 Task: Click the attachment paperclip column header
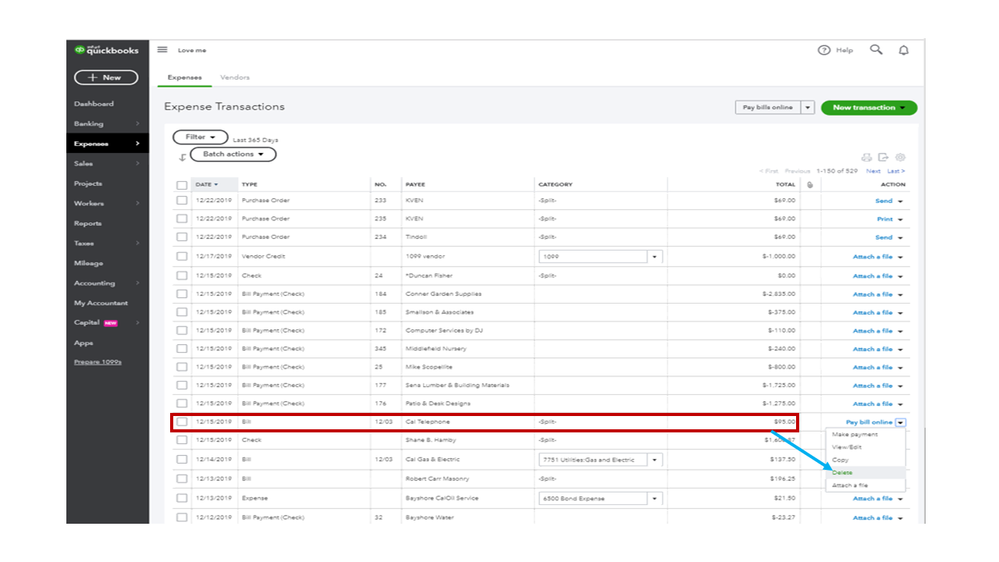click(810, 185)
